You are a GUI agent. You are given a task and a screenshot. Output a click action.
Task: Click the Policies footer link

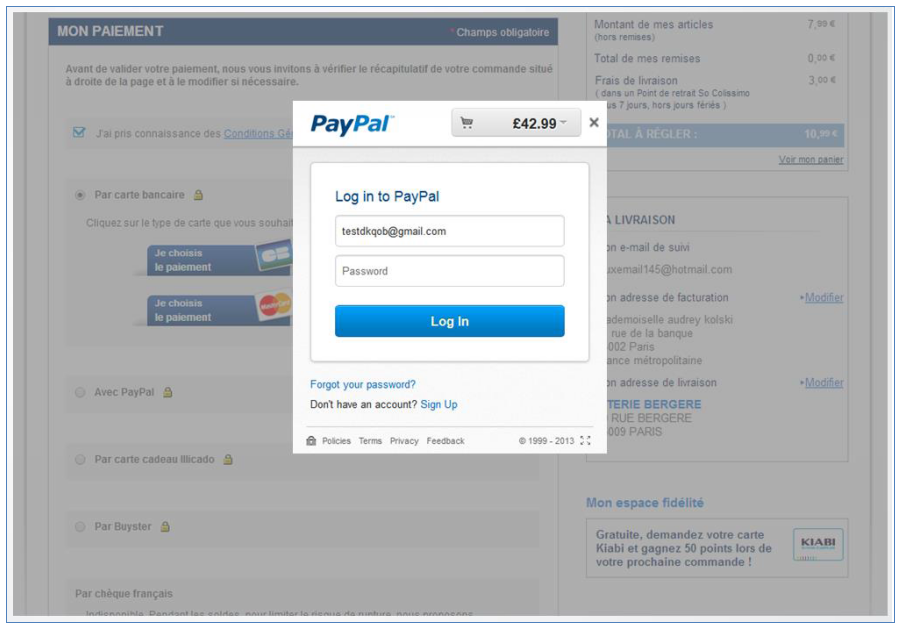[x=336, y=441]
